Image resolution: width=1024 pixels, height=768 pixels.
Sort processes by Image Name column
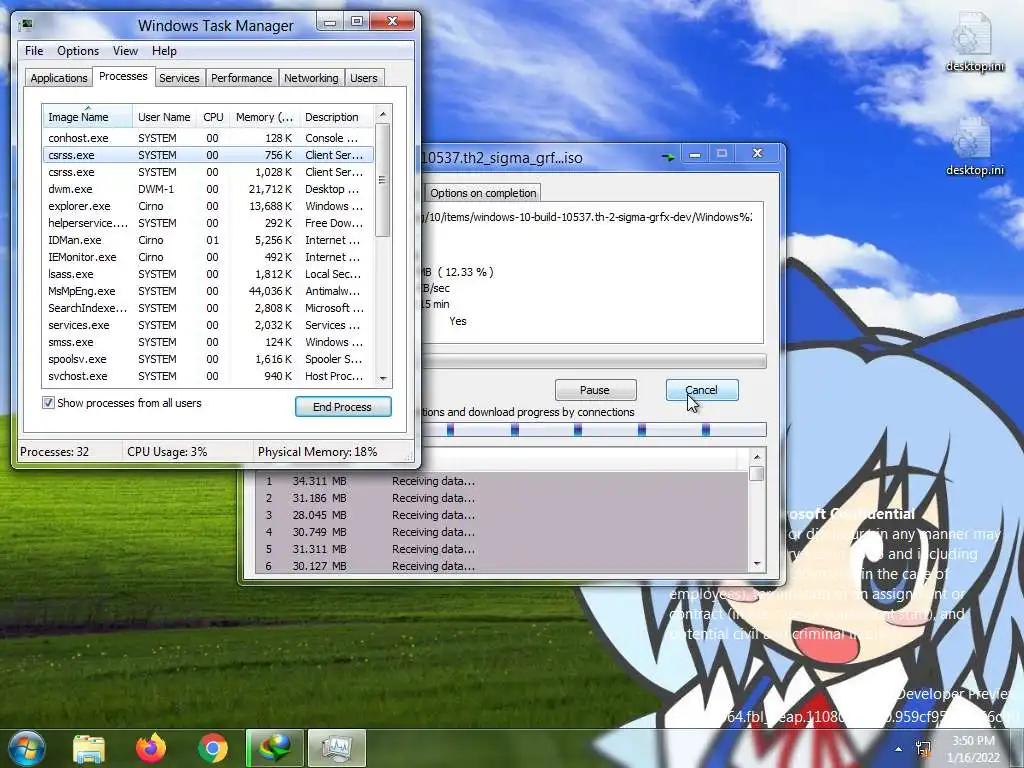(x=88, y=117)
